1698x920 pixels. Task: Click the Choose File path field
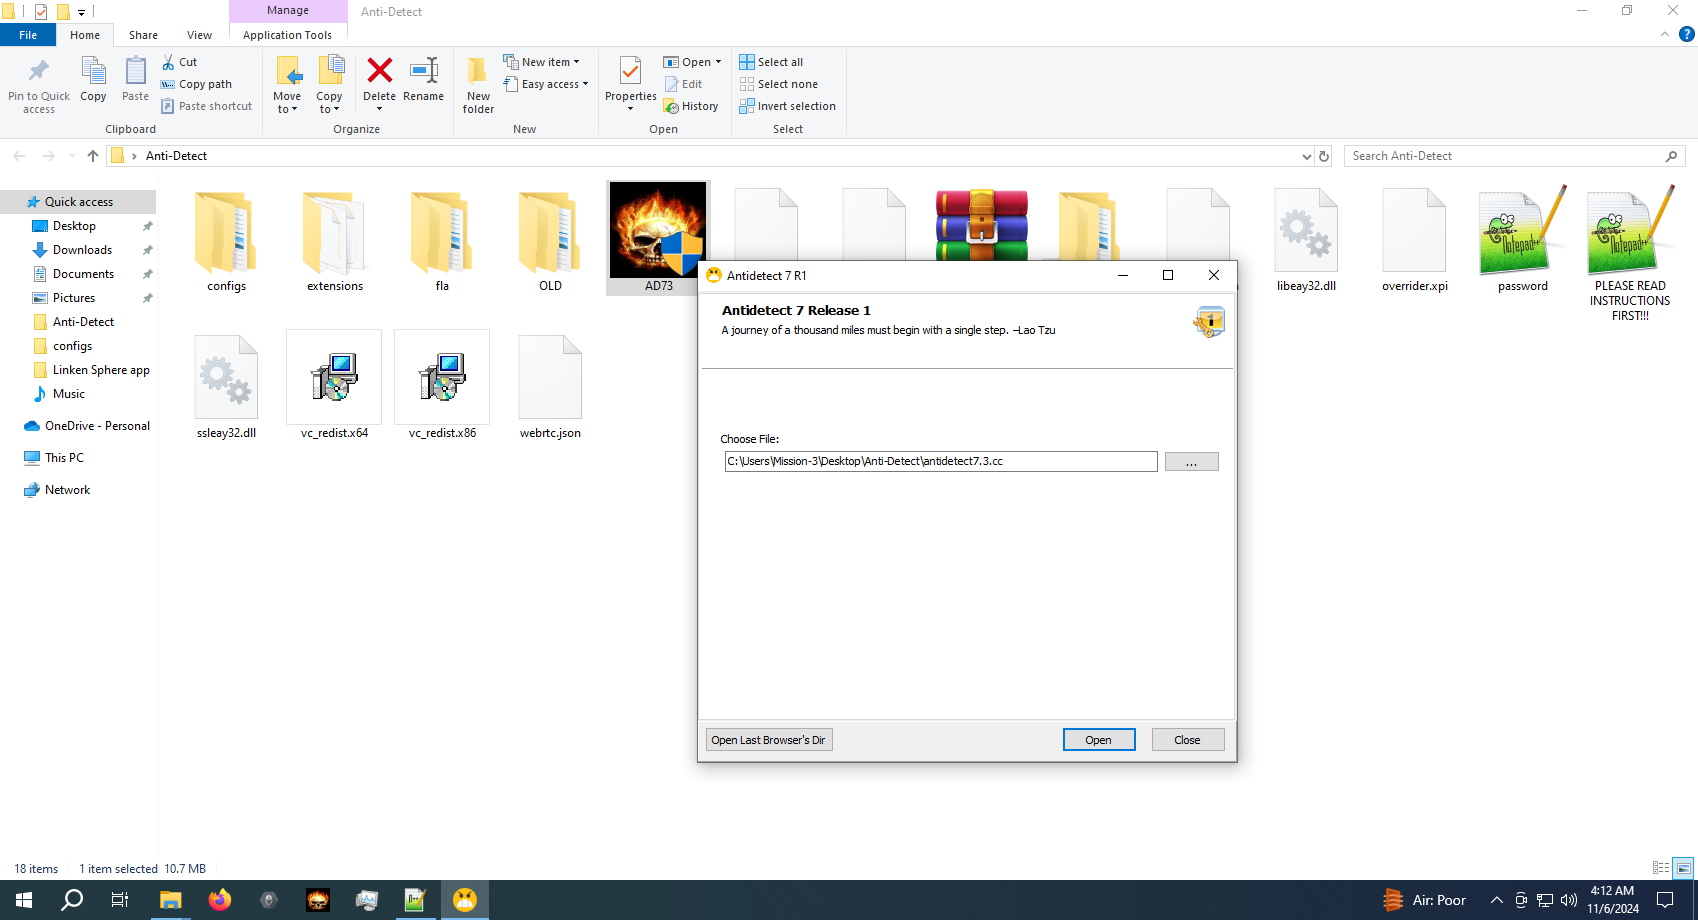940,462
